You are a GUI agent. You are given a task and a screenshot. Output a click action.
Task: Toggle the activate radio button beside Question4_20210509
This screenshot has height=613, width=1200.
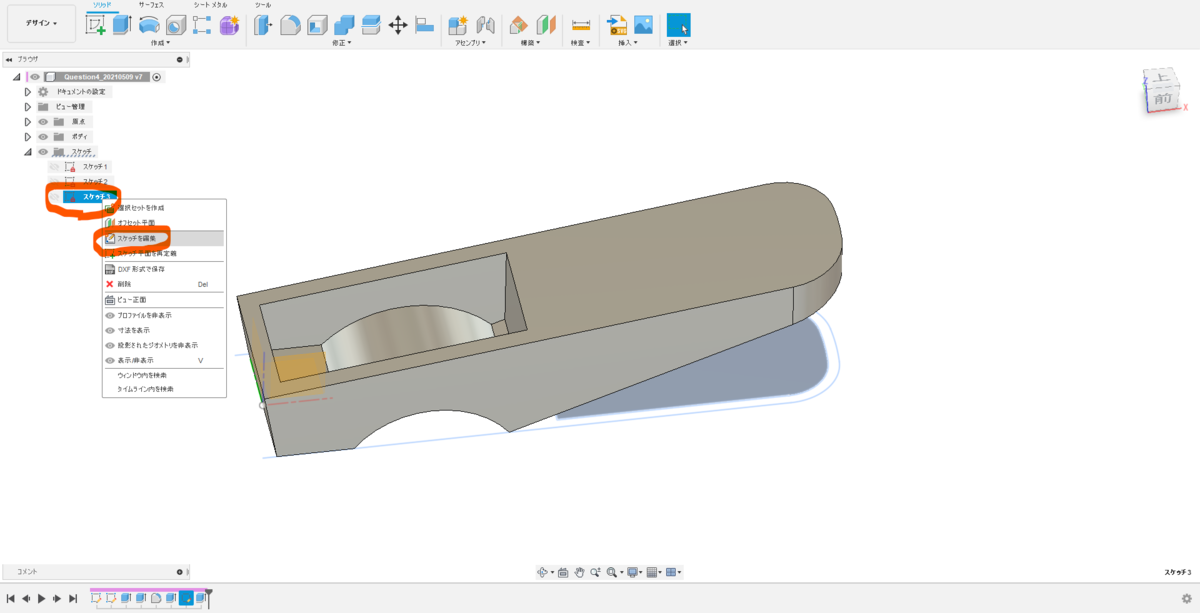[157, 77]
